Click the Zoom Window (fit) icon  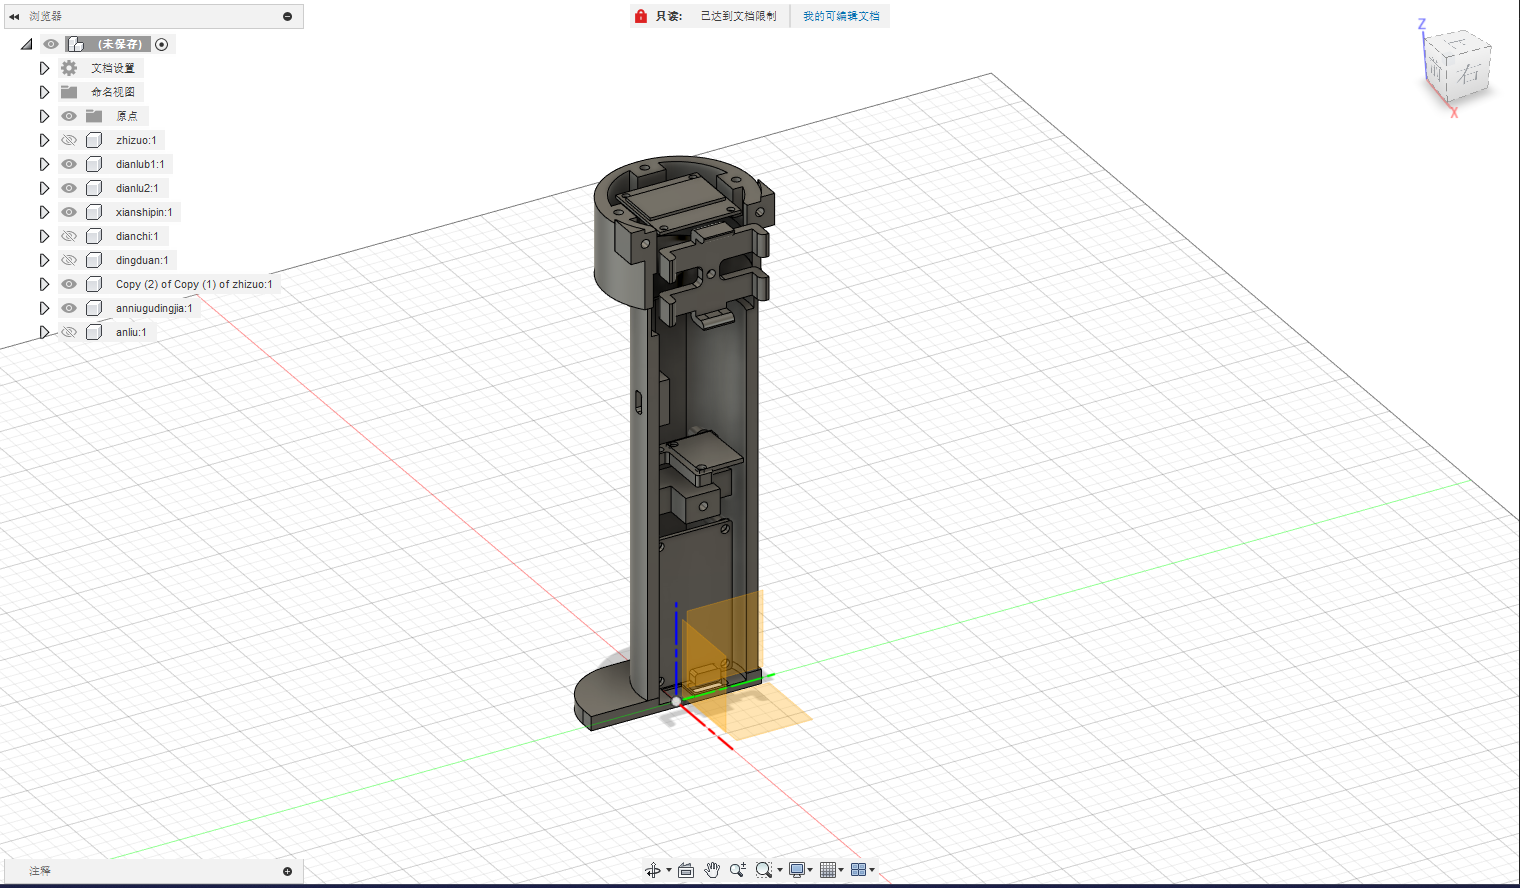click(764, 870)
